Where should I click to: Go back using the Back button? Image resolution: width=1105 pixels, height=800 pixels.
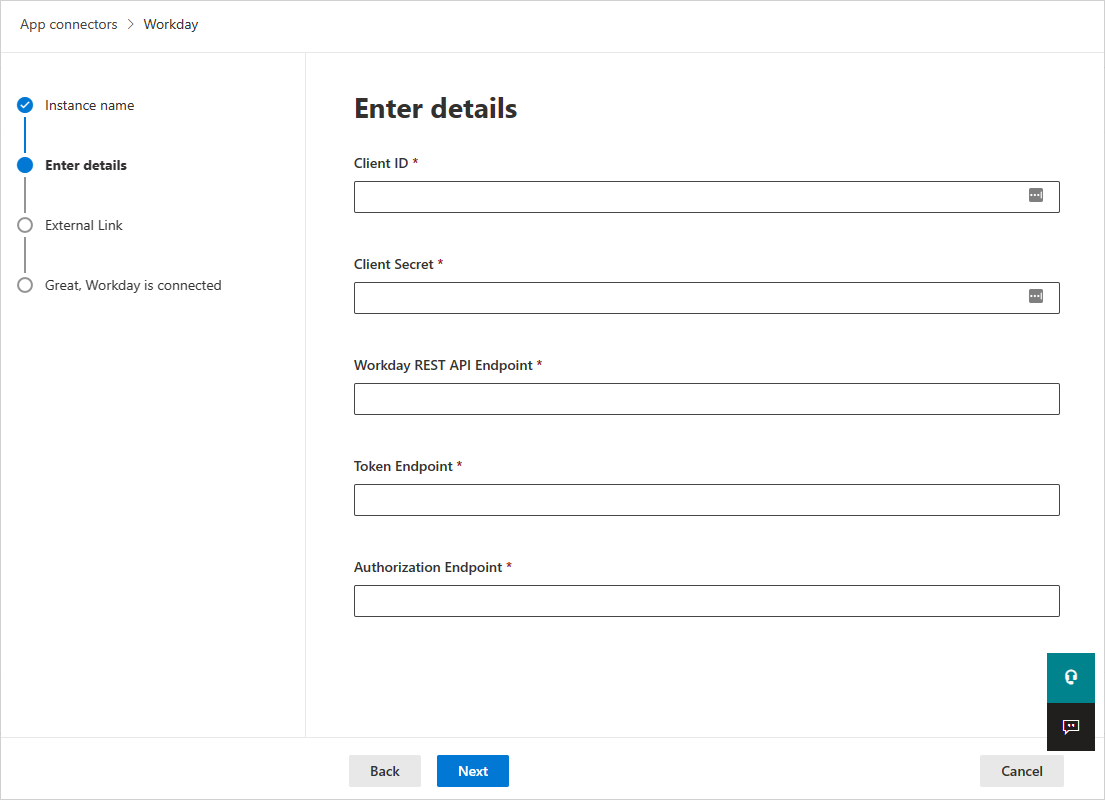pos(385,771)
